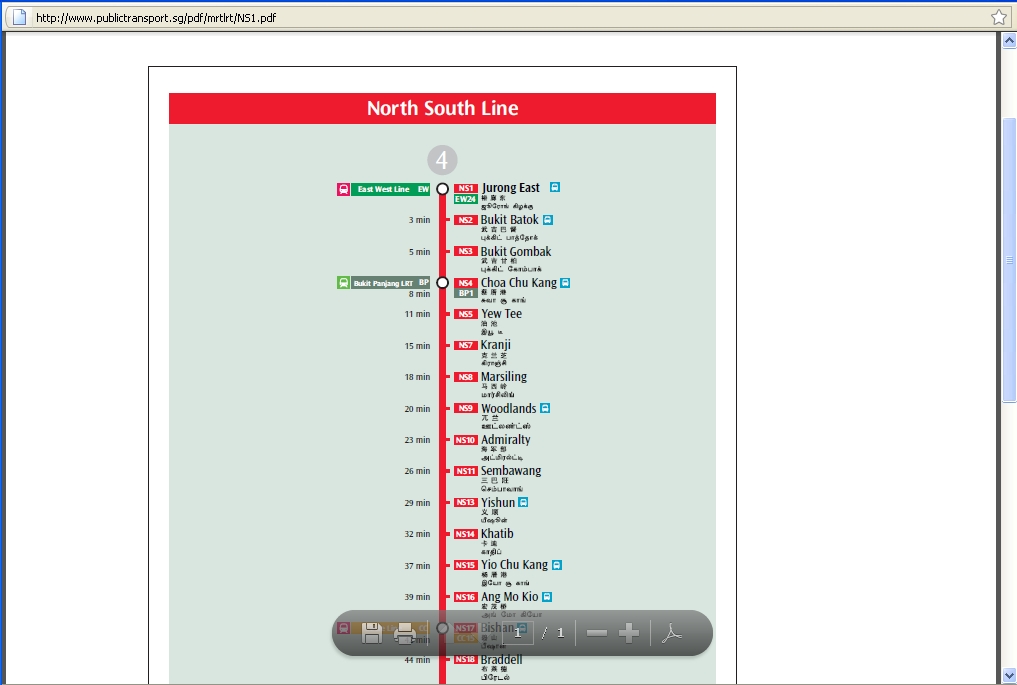Save the PDF using the save icon
The image size is (1017, 685).
click(372, 632)
